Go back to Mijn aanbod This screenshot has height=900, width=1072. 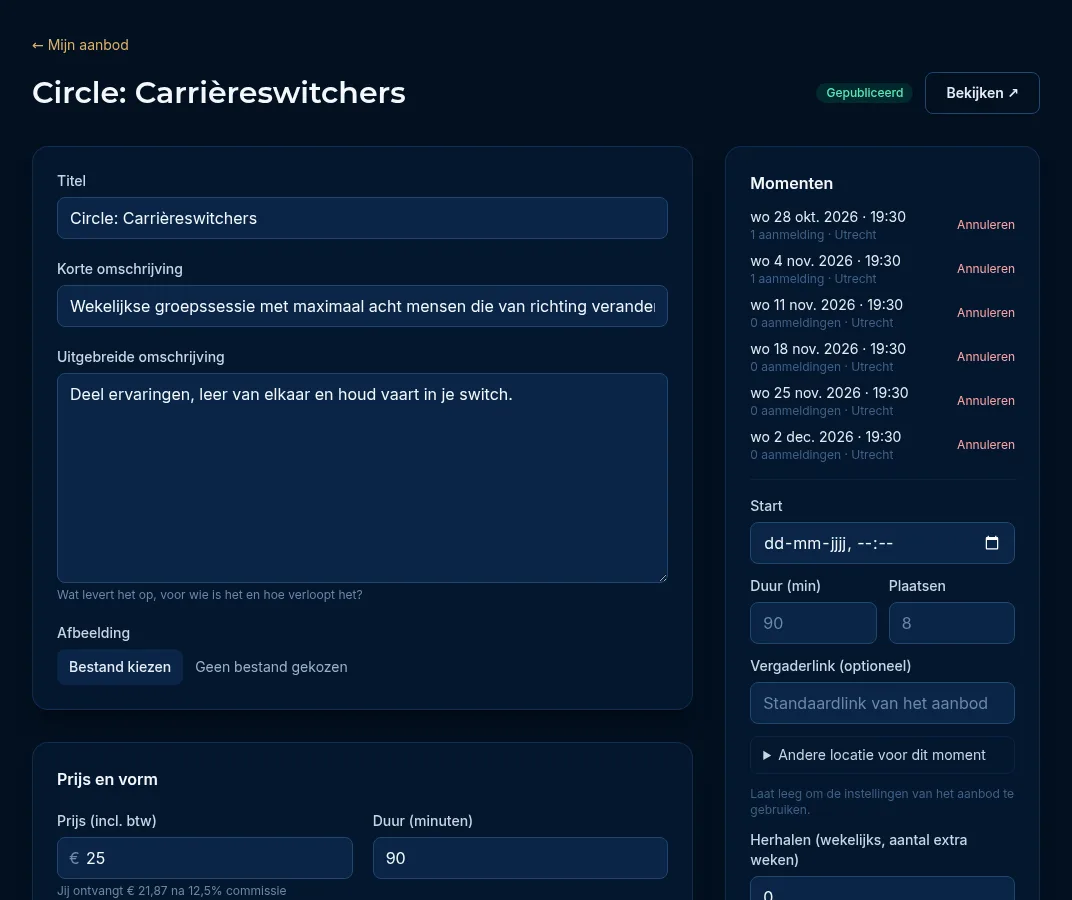click(80, 45)
